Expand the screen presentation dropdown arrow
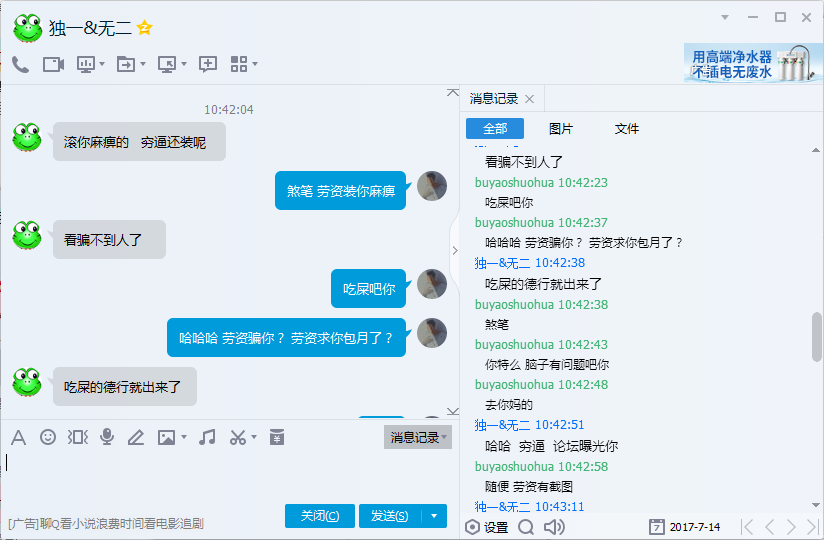Screen dimensions: 824x540 click(102, 64)
